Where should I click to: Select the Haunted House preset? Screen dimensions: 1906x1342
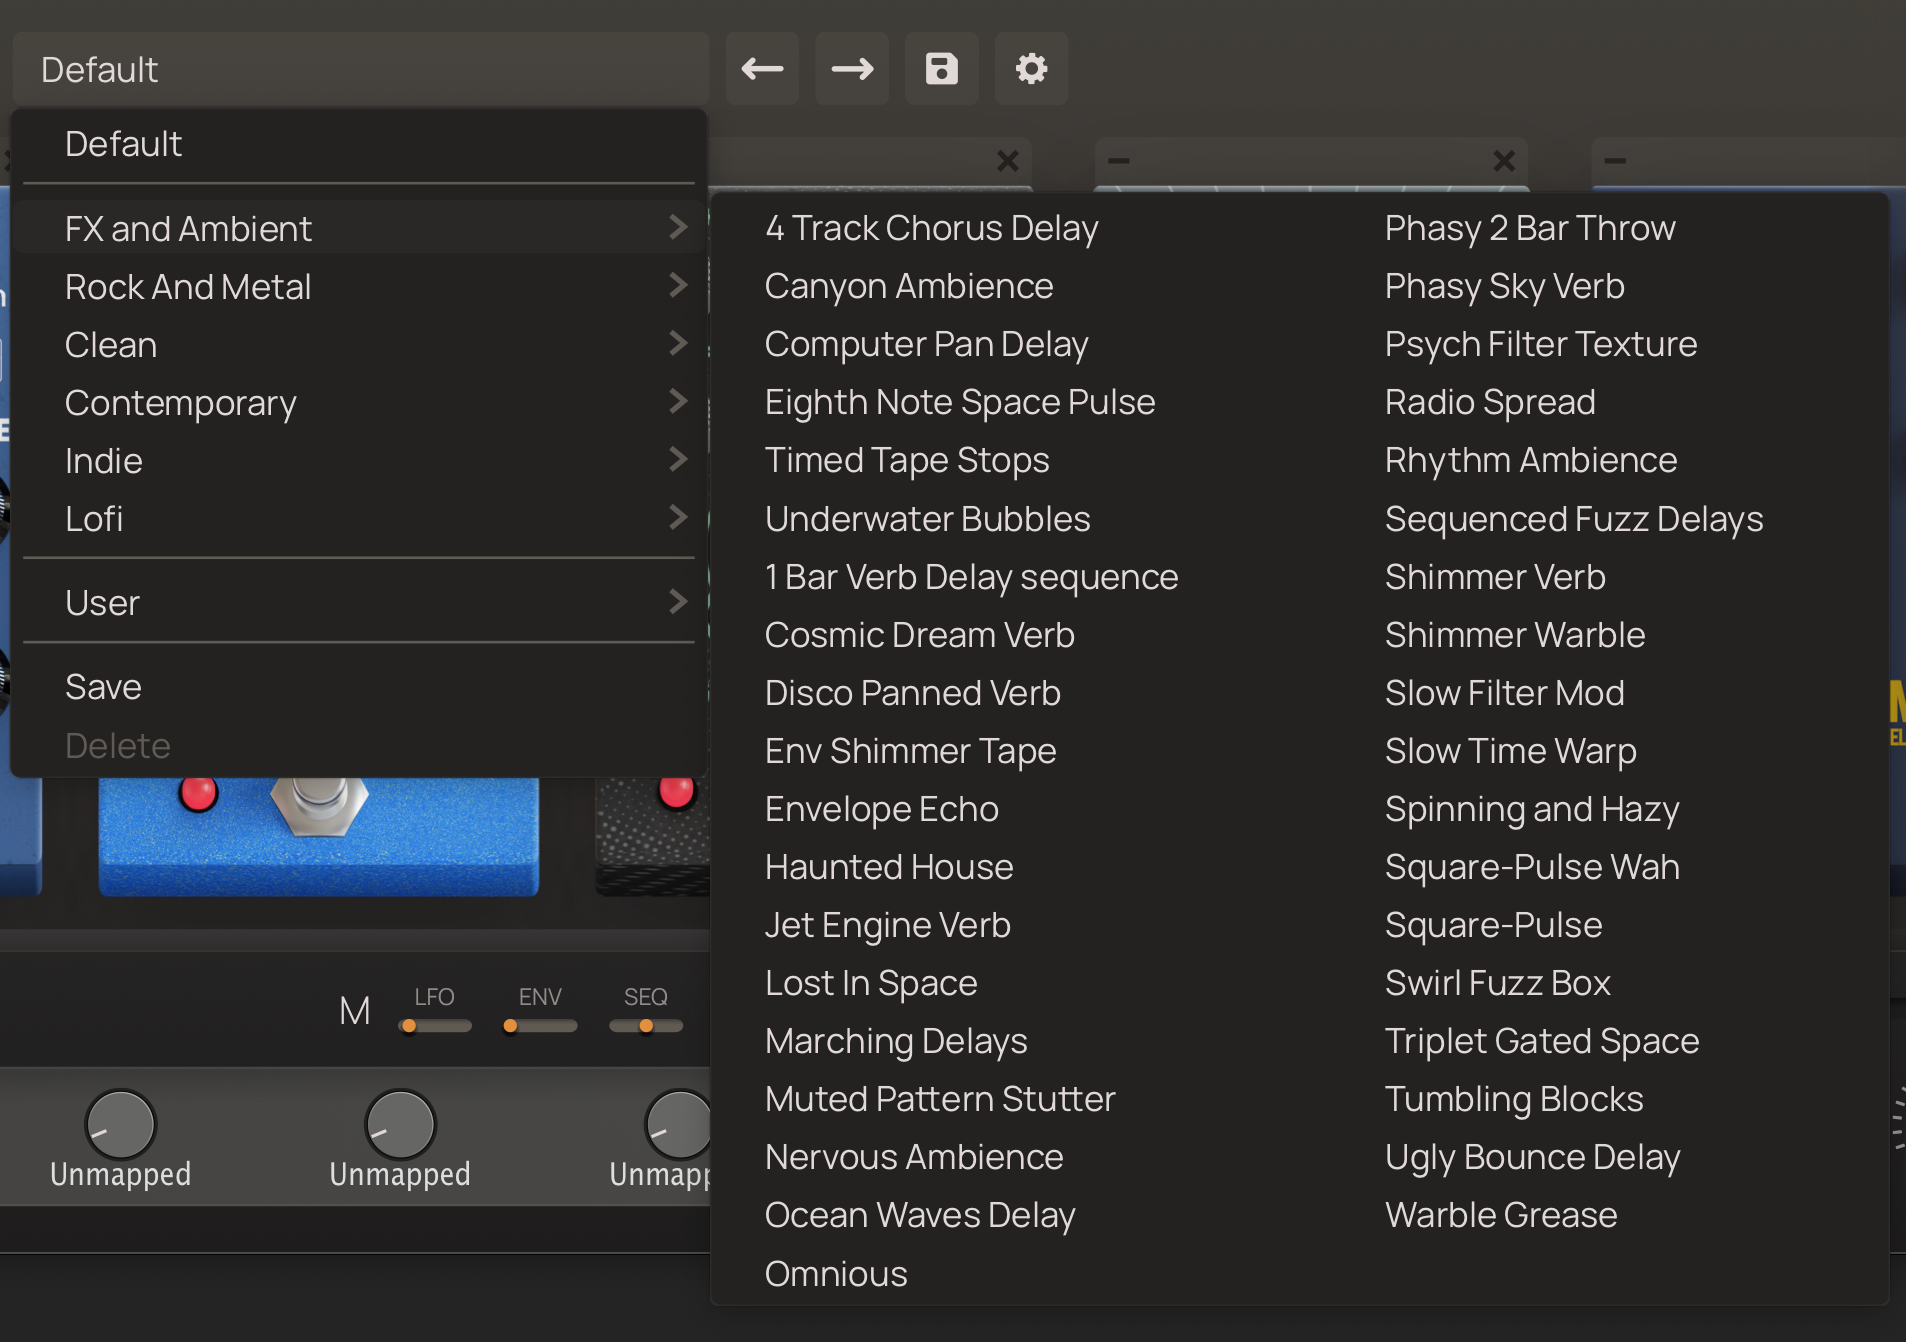pyautogui.click(x=888, y=867)
